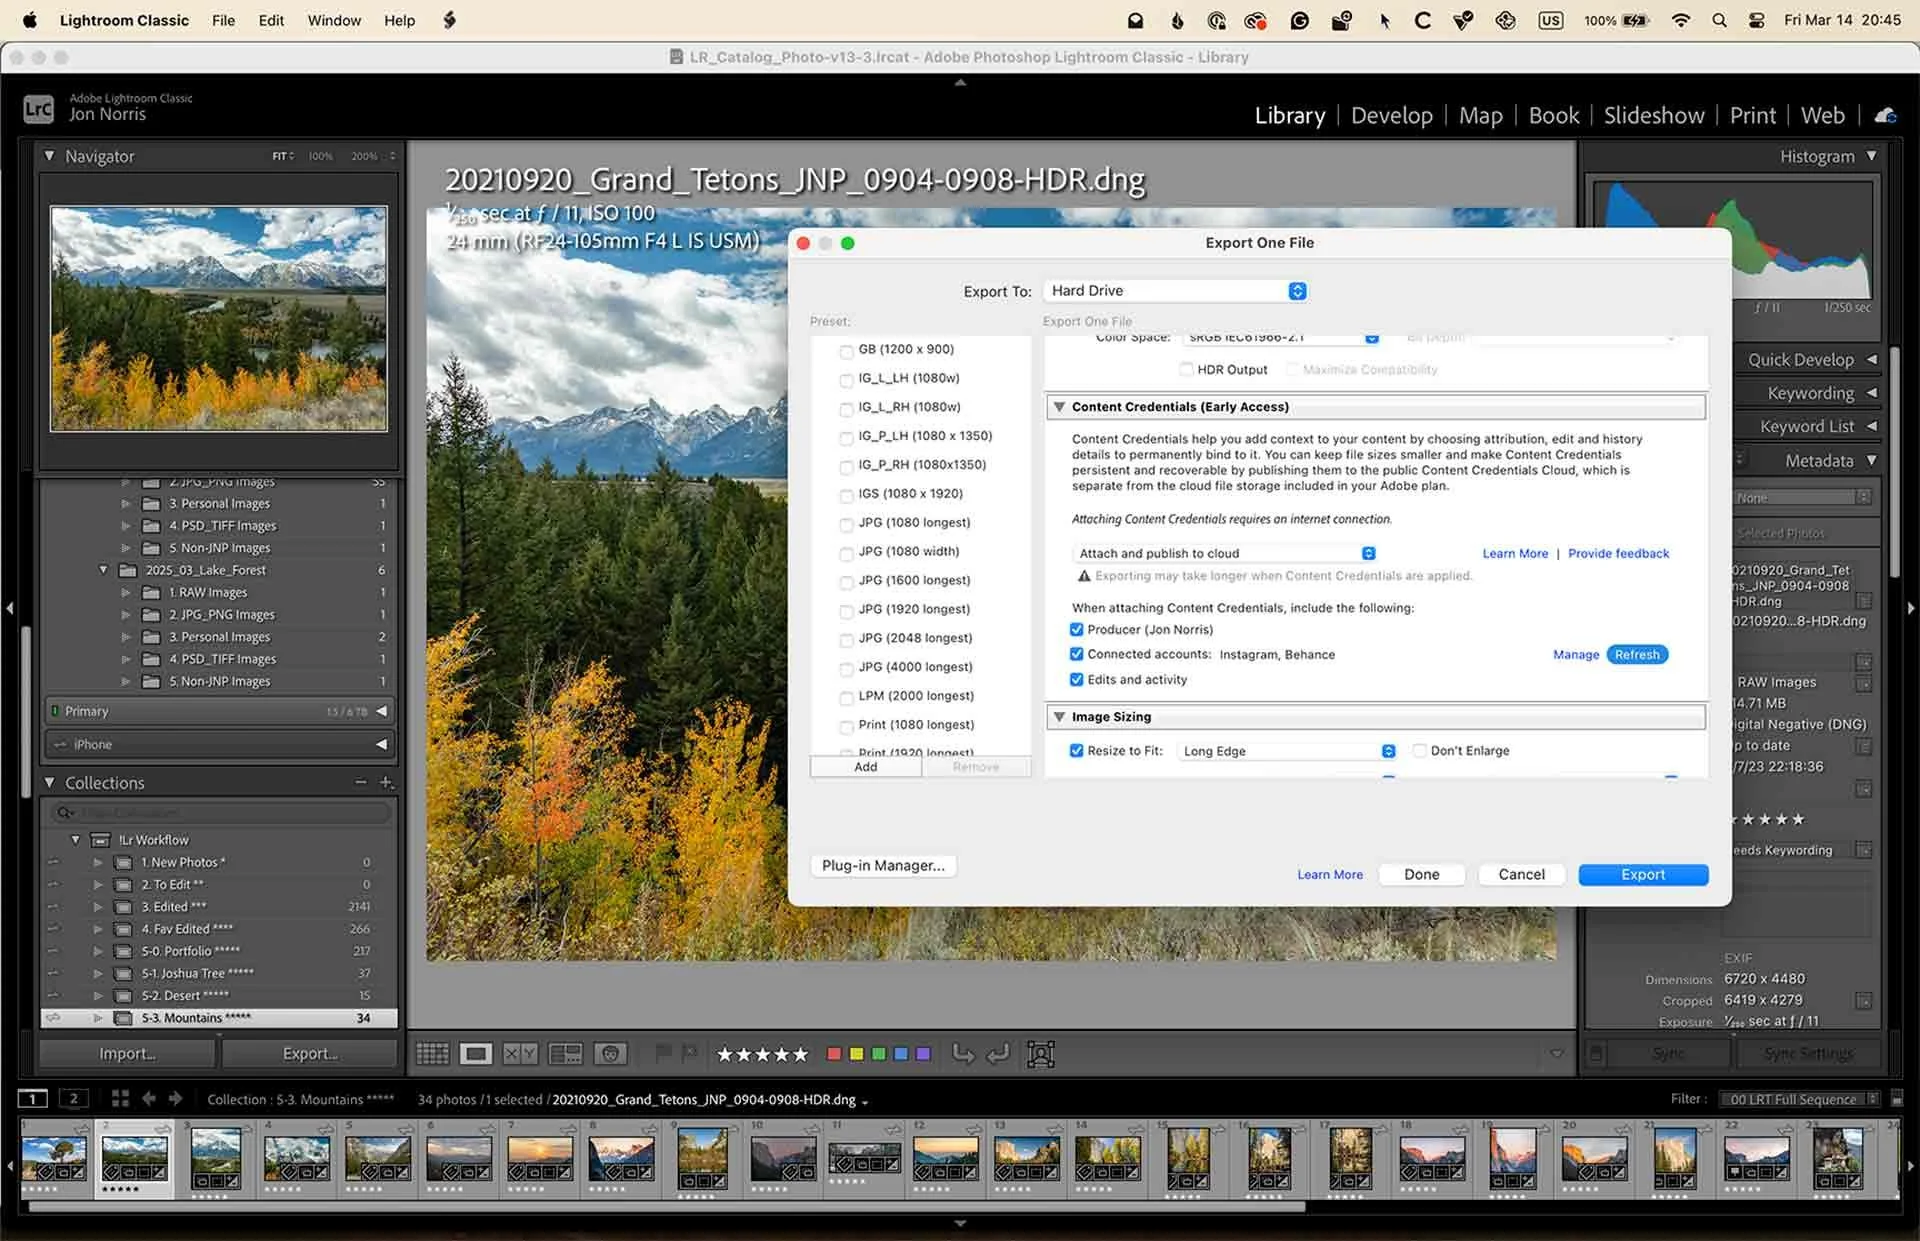Screen dimensions: 1920x1241
Task: Toggle Edits and activity checkbox
Action: [x=1076, y=680]
